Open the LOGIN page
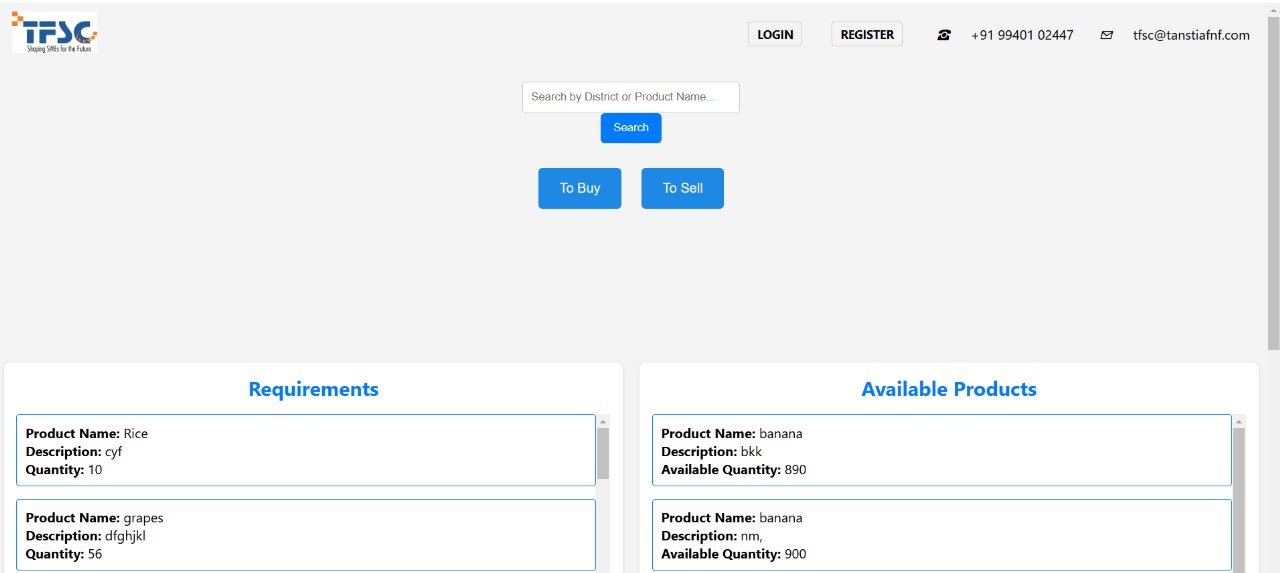The width and height of the screenshot is (1280, 573). 774,35
